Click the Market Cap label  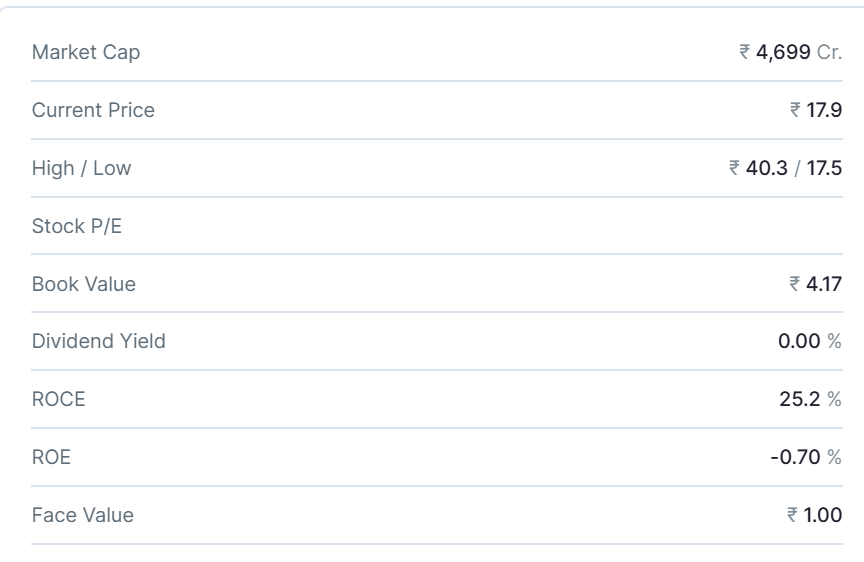tap(86, 53)
